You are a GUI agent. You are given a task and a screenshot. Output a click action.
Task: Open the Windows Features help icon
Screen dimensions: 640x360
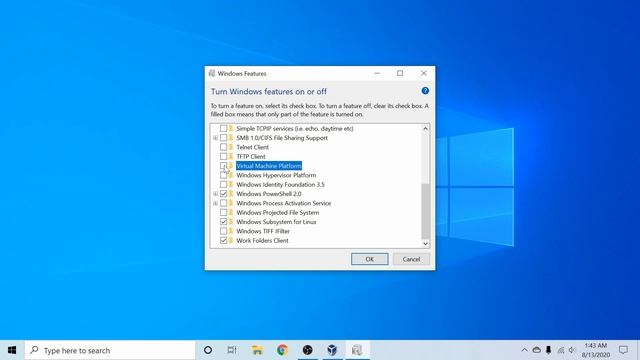tap(425, 91)
